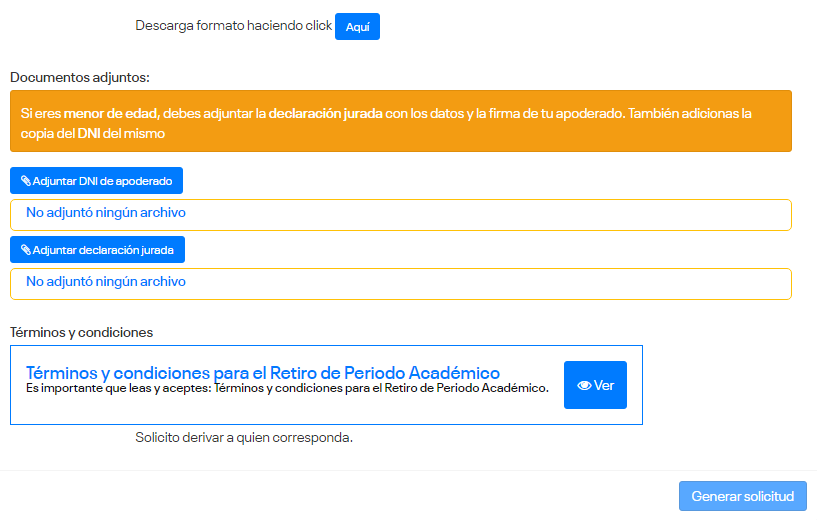This screenshot has width=817, height=520.
Task: Open the Términos y condiciones para el Retiro title
Action: pos(262,373)
